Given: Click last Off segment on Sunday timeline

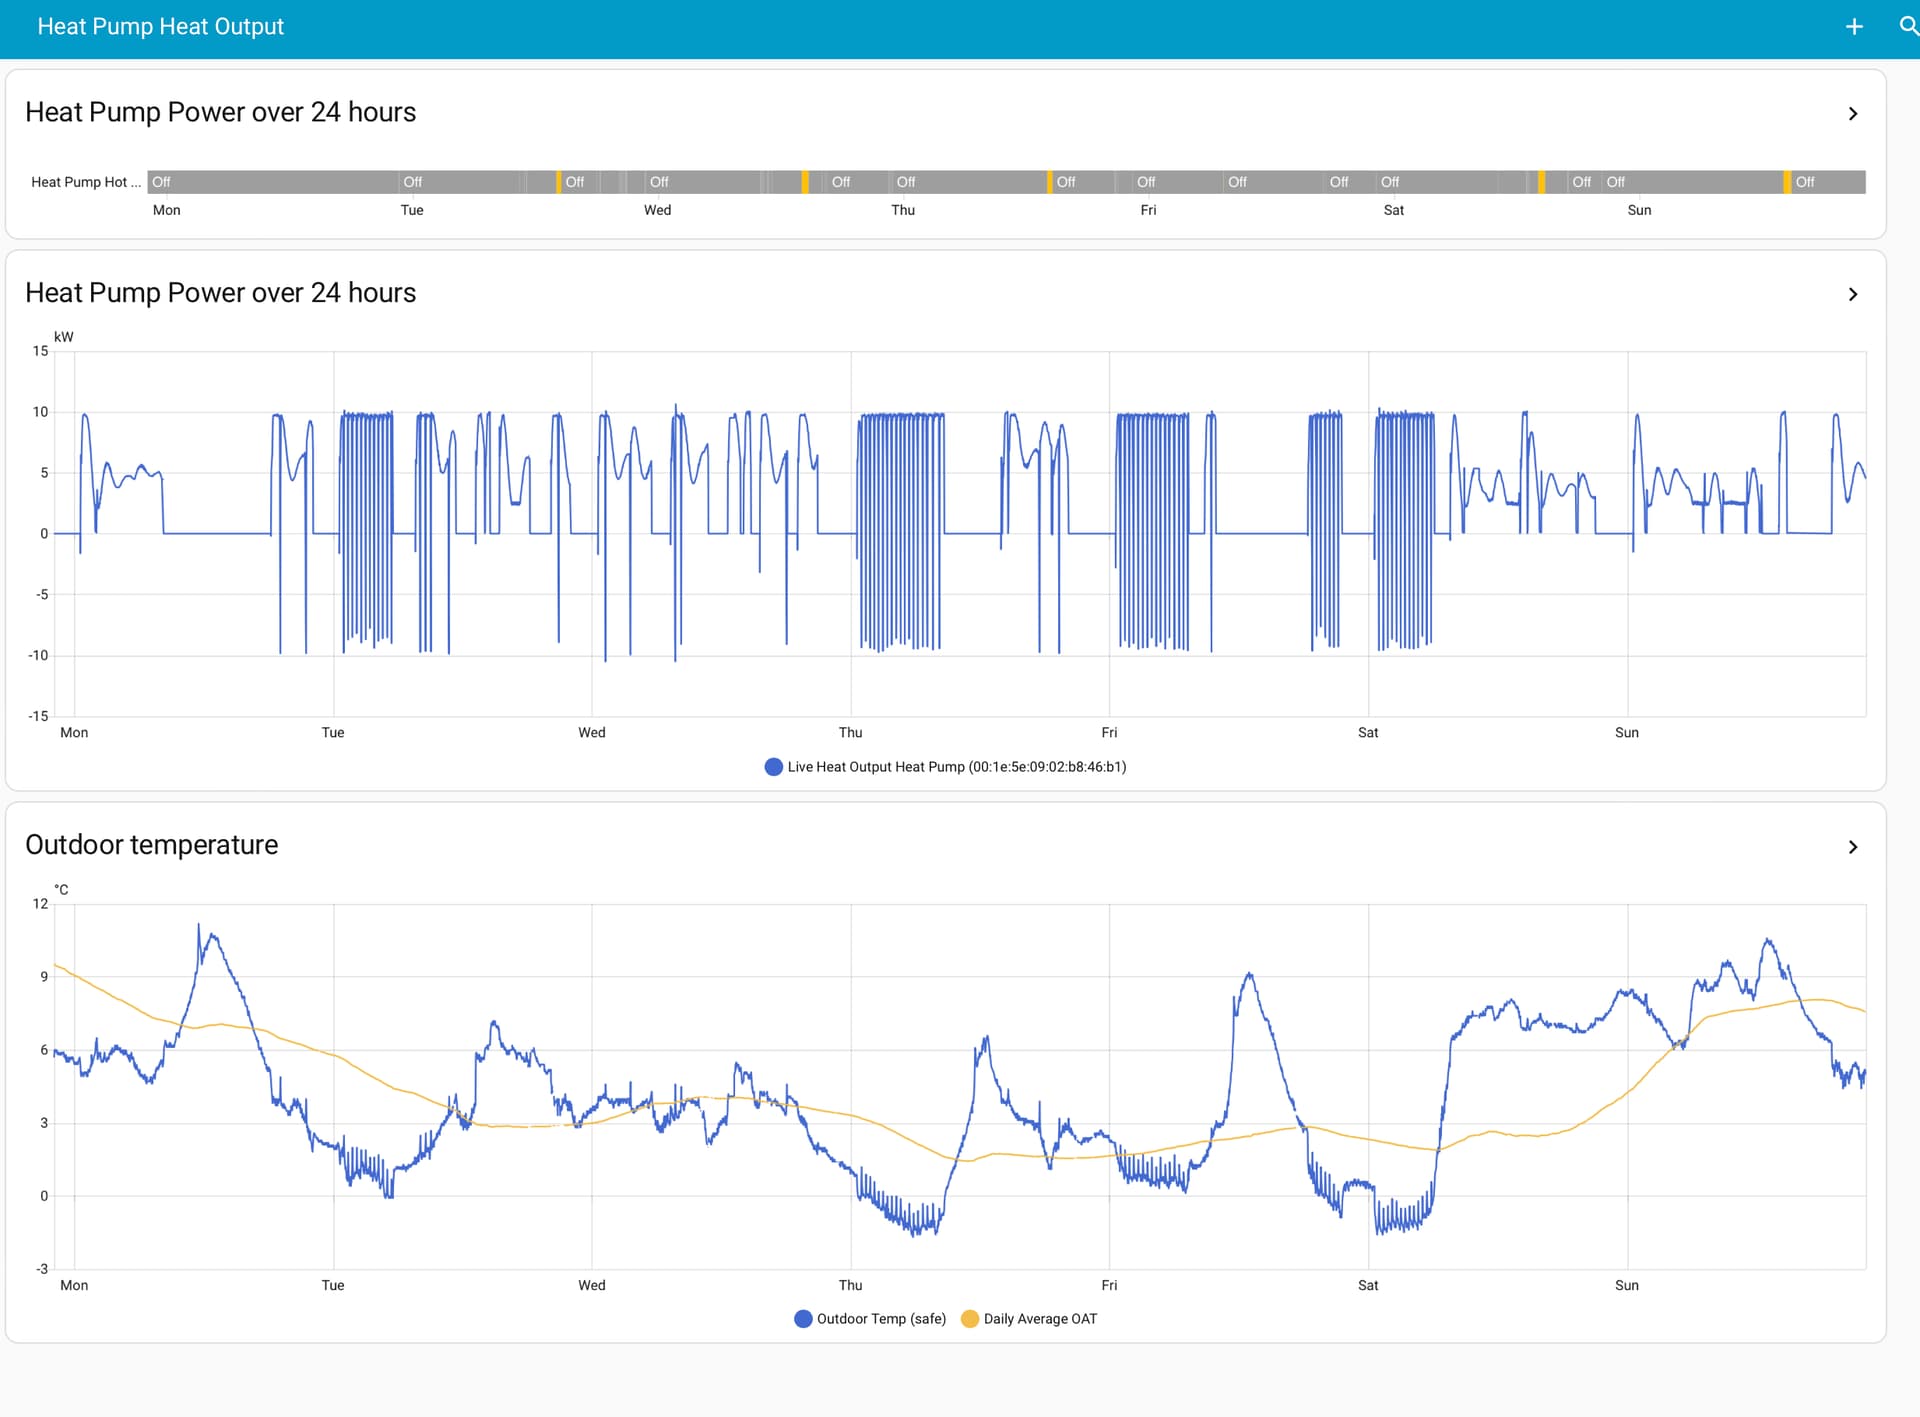Looking at the screenshot, I should (1828, 182).
